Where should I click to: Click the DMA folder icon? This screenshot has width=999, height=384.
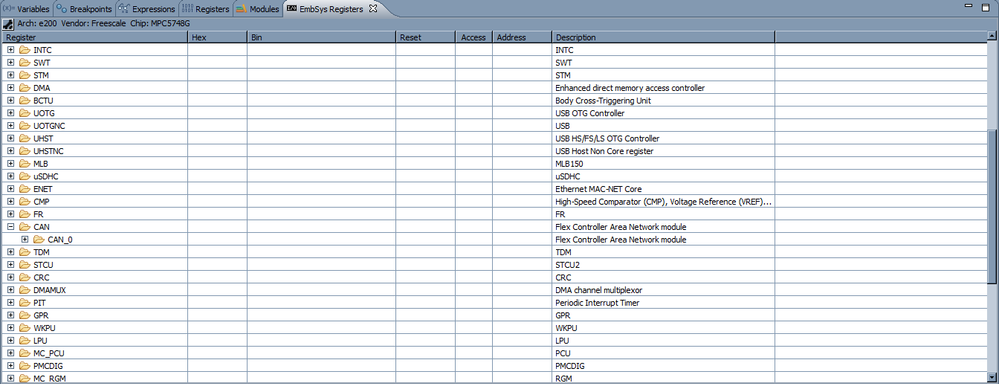tap(25, 87)
